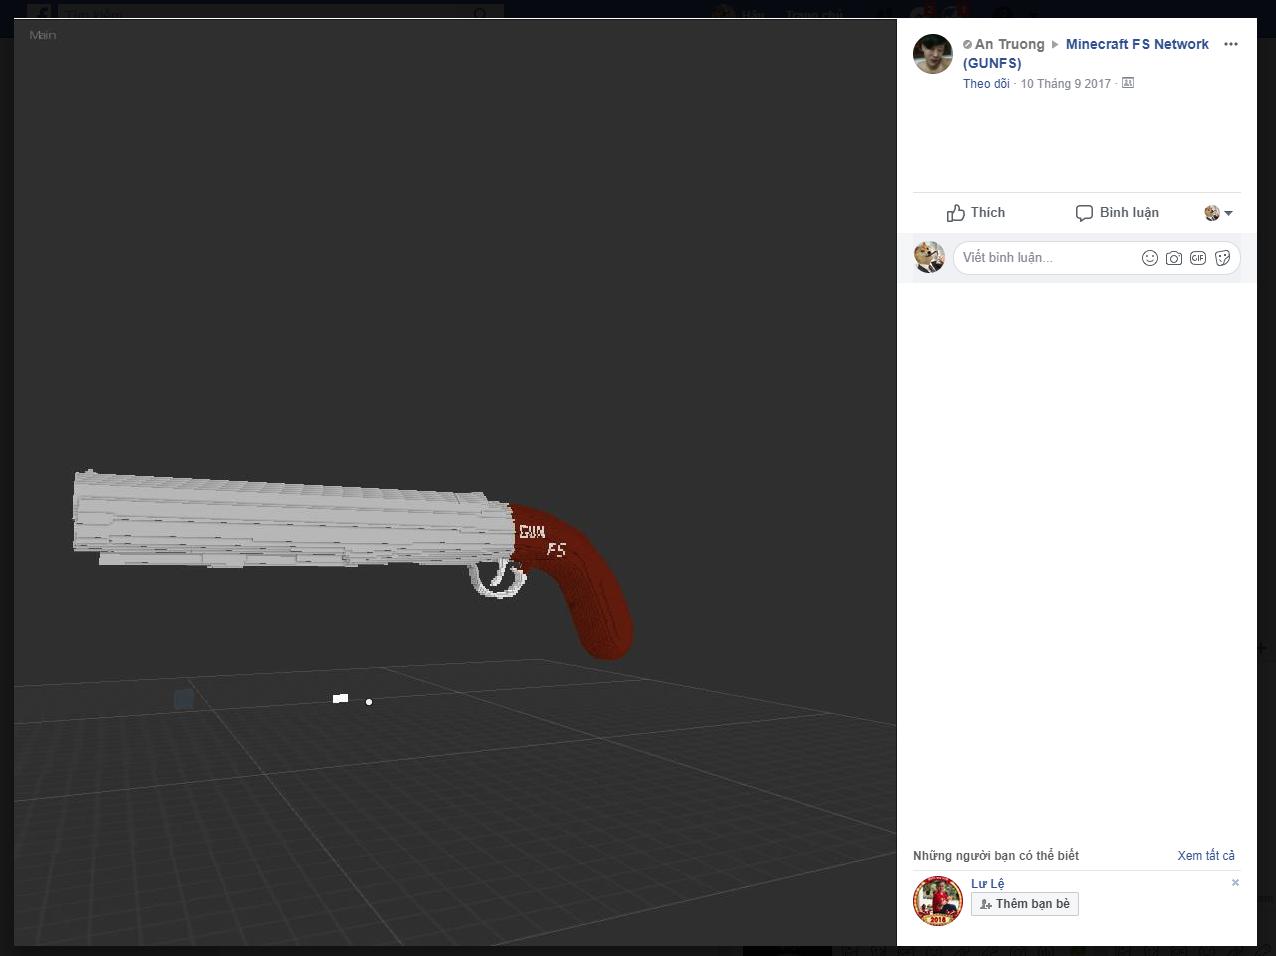Click the post audience privacy icon
Viewport: 1276px width, 956px height.
[1128, 83]
